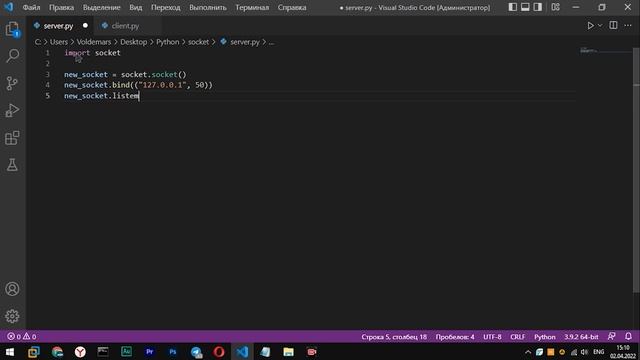Image resolution: width=640 pixels, height=360 pixels.
Task: Open Premiere Pro from taskbar
Action: [x=149, y=352]
